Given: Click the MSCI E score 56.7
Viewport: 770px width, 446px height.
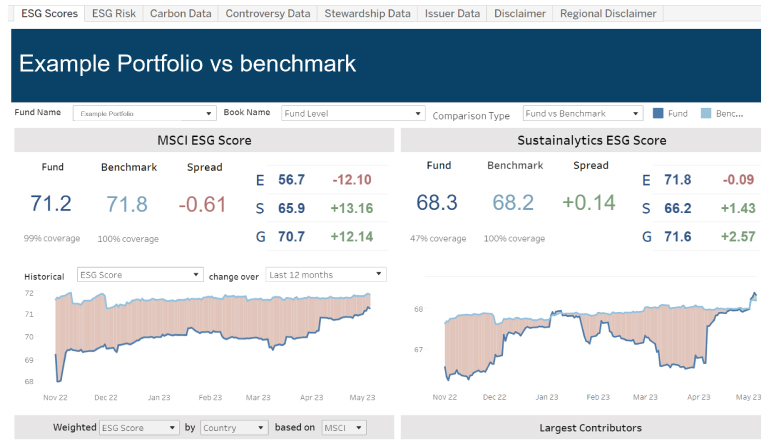Looking at the screenshot, I should click(x=291, y=180).
